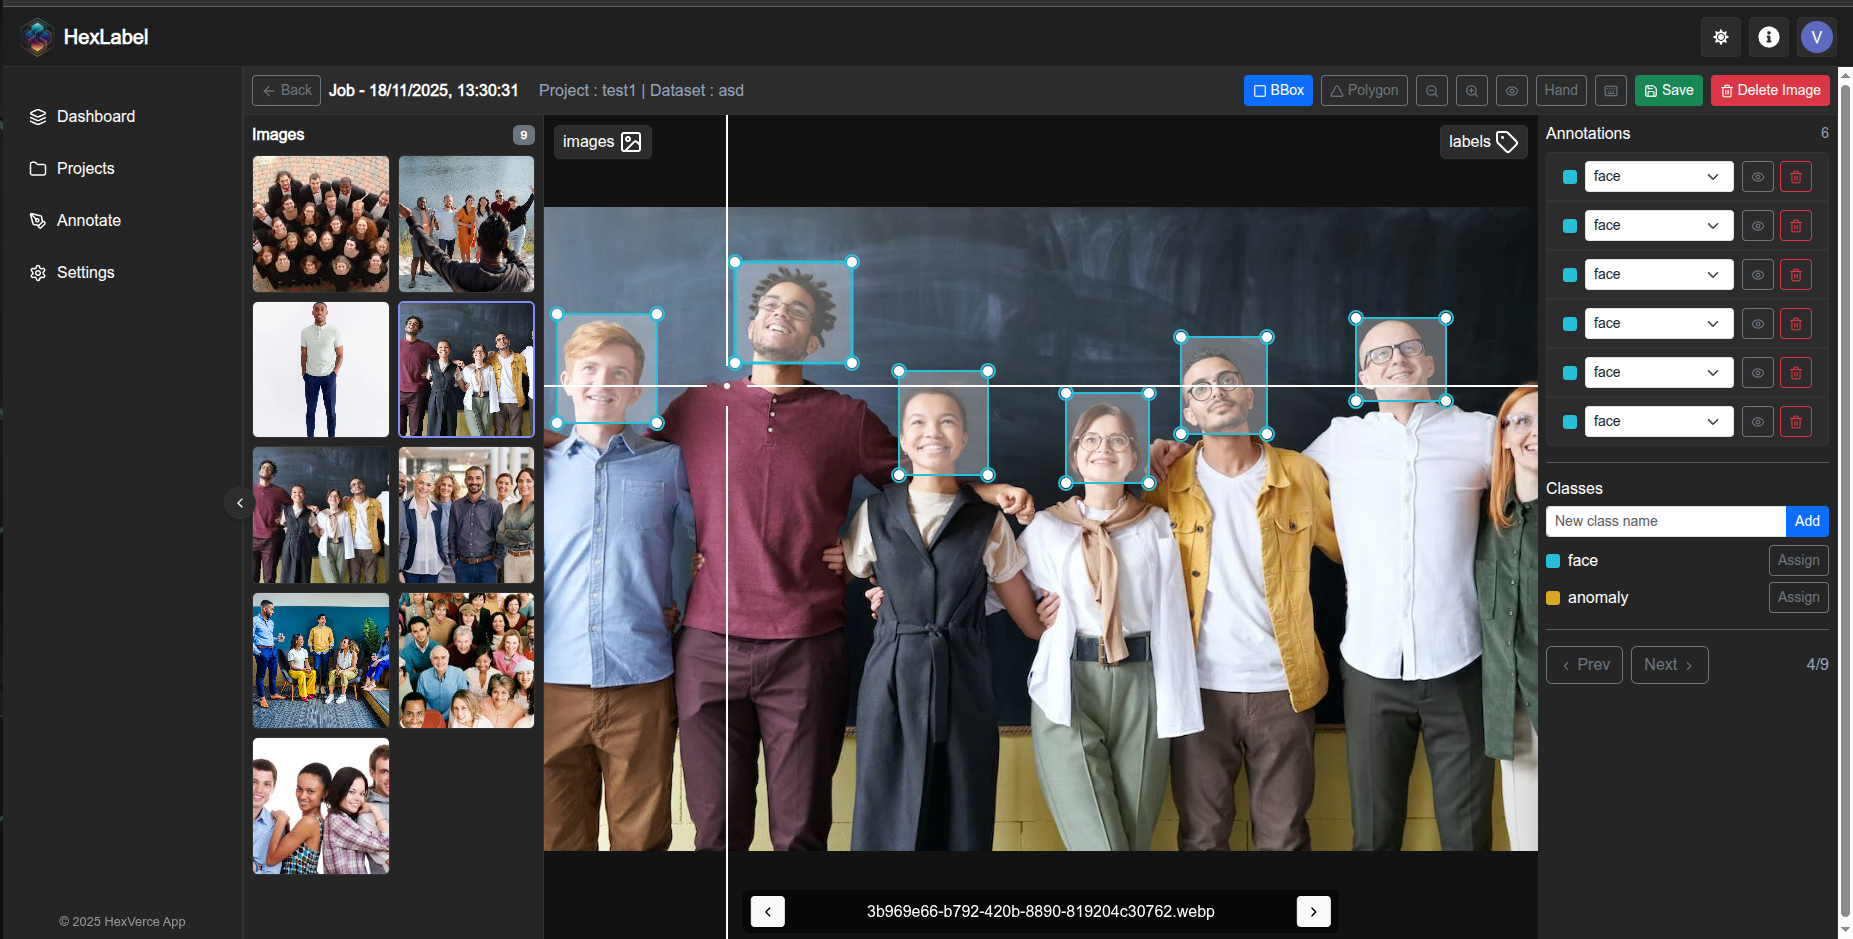Open class dropdown of first annotation

(x=1658, y=177)
